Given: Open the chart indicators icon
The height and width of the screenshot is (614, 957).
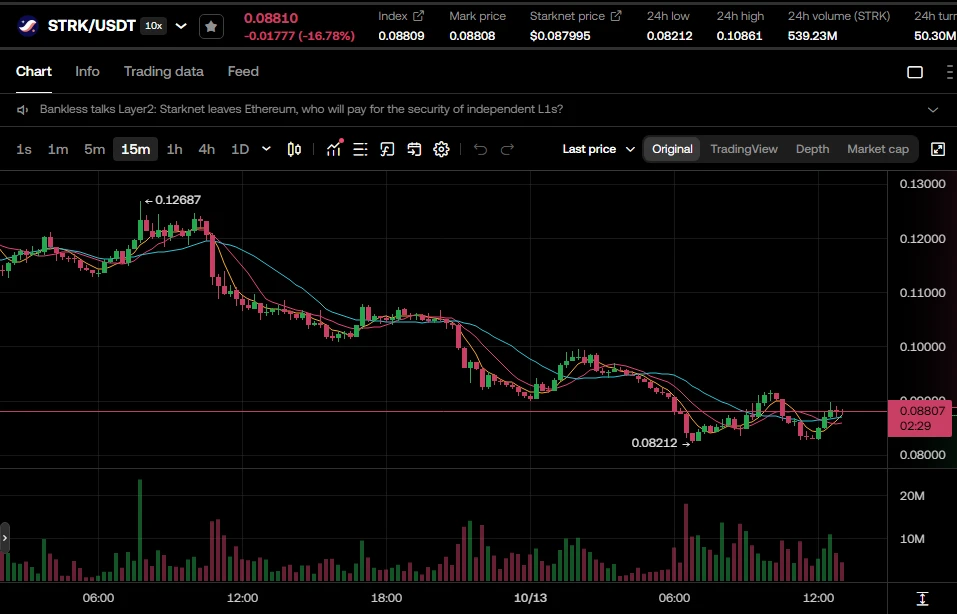Looking at the screenshot, I should click(x=334, y=149).
